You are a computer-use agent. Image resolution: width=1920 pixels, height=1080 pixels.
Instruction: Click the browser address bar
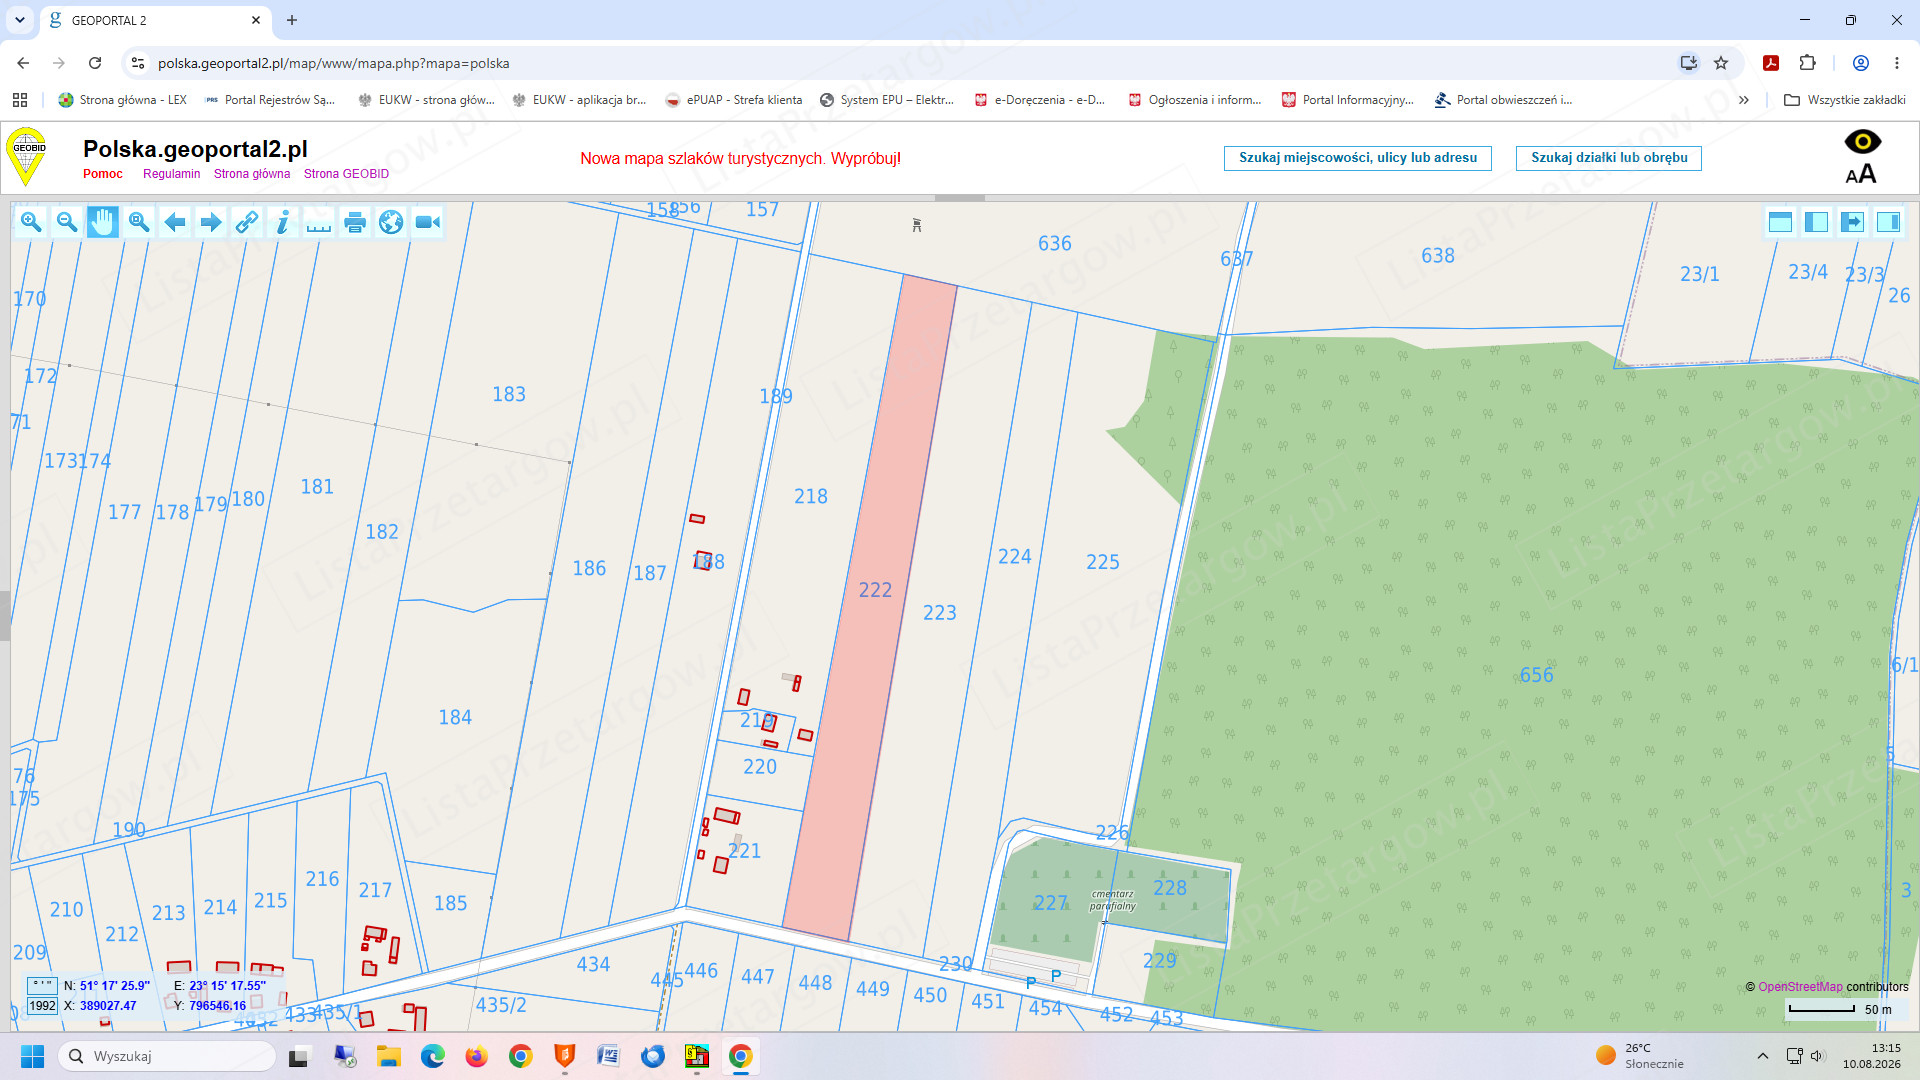[900, 63]
